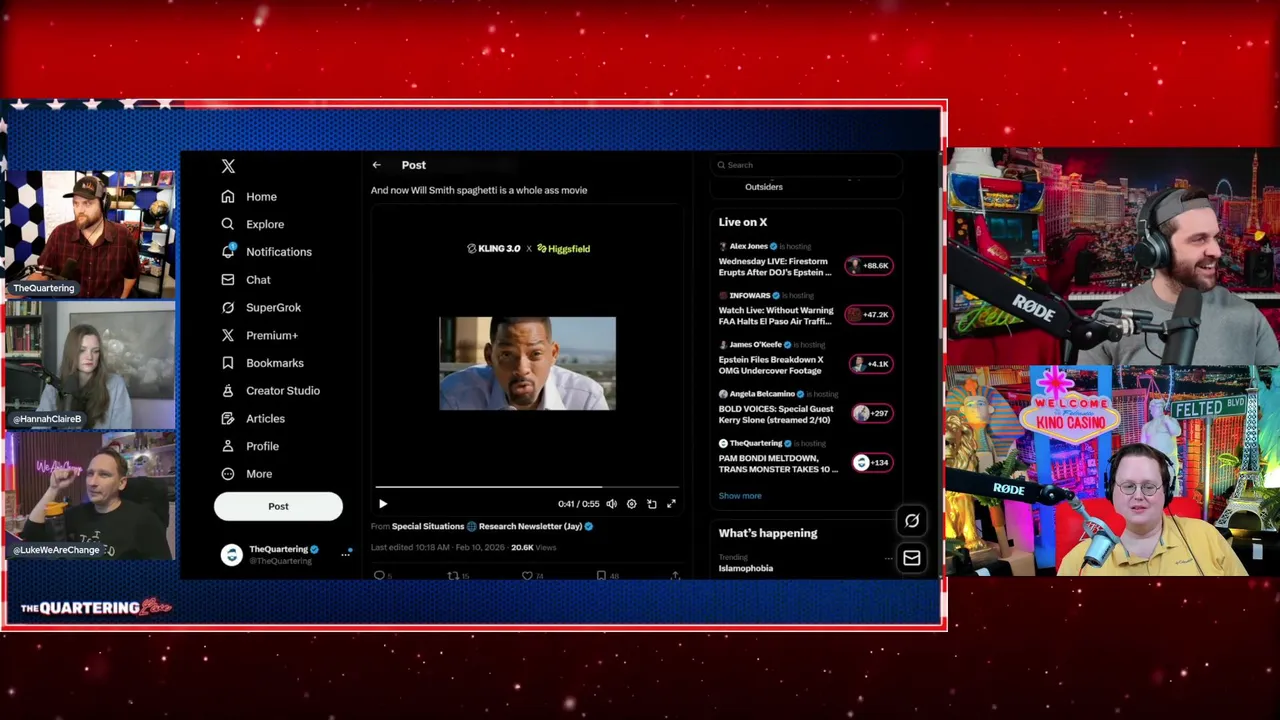Toggle picture-in-picture for video
The image size is (1280, 720).
click(x=651, y=504)
